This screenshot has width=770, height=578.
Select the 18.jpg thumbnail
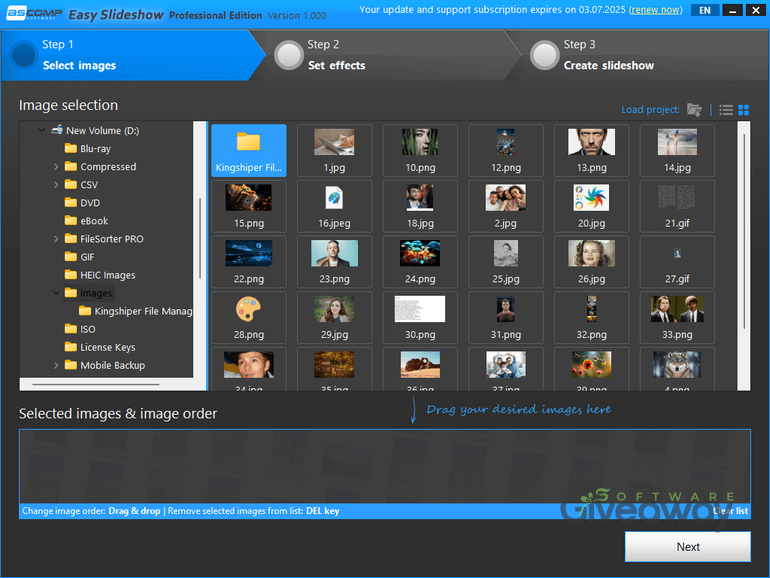click(420, 206)
